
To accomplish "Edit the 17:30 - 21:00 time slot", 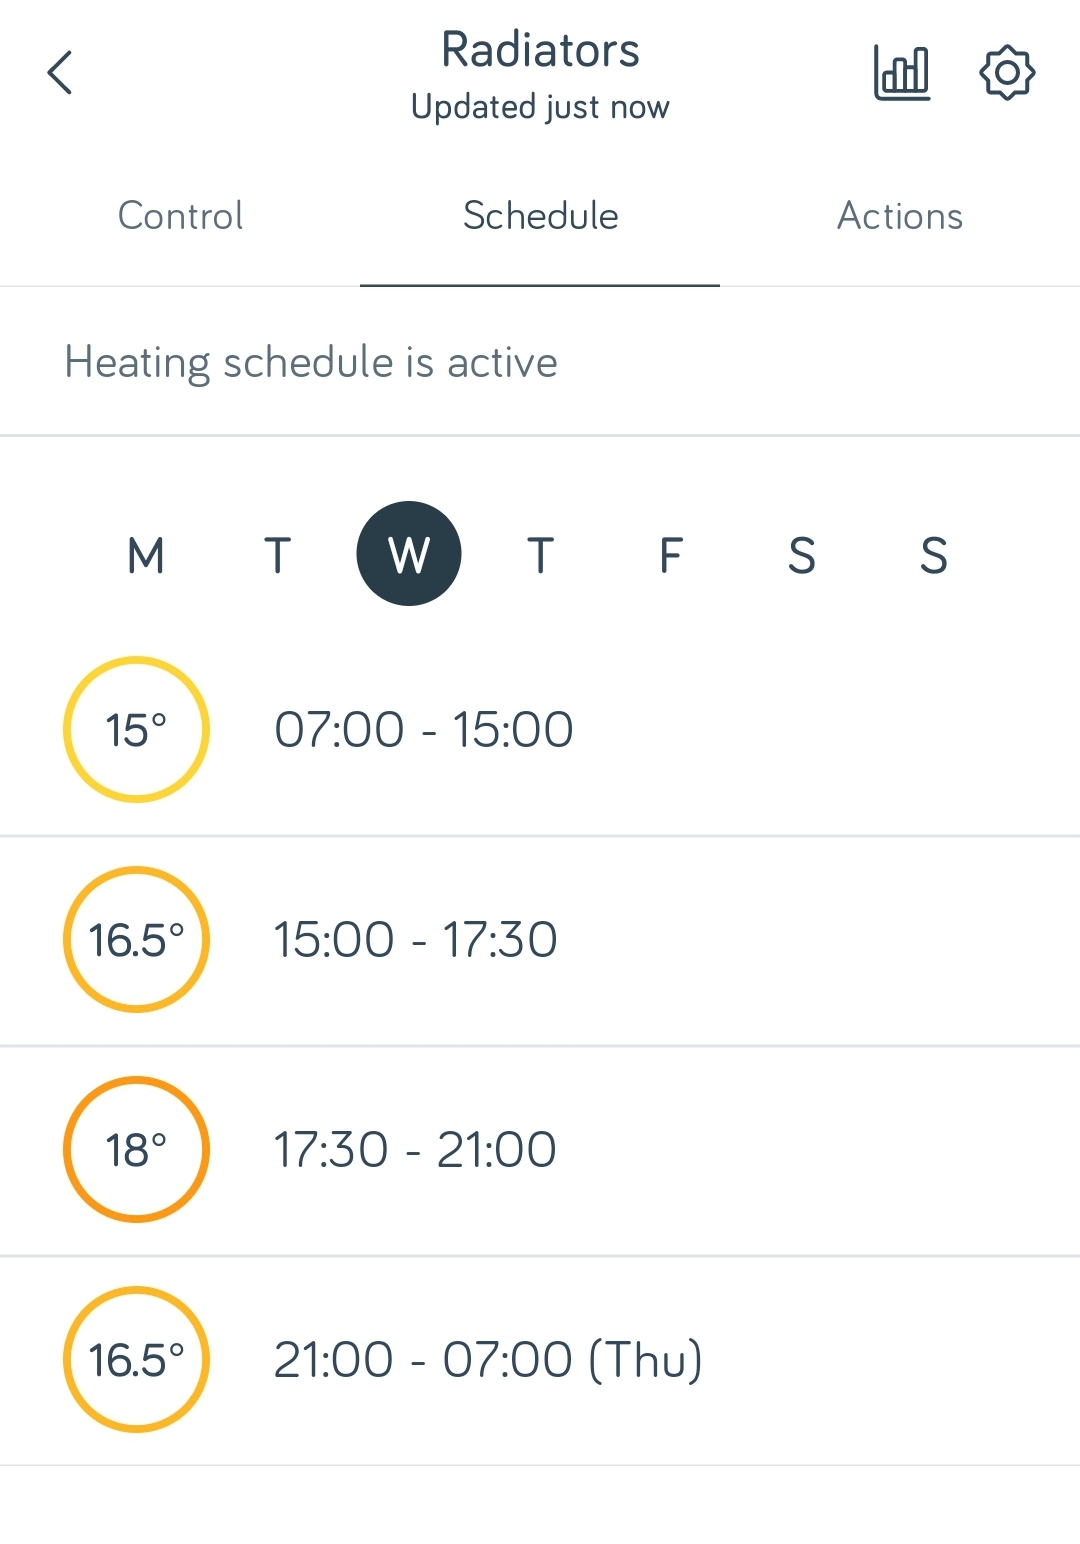I will click(x=415, y=1150).
